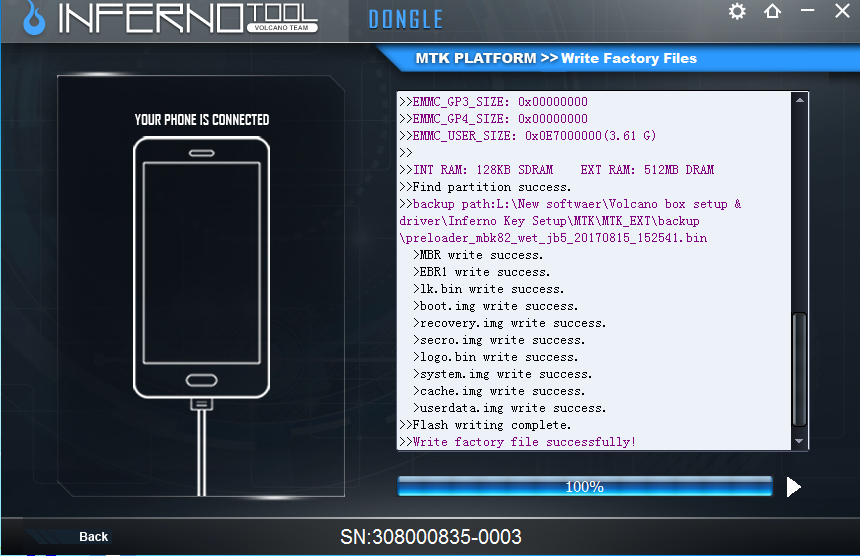Click the VOLCANO TEAM badge
860x556 pixels.
coord(282,27)
